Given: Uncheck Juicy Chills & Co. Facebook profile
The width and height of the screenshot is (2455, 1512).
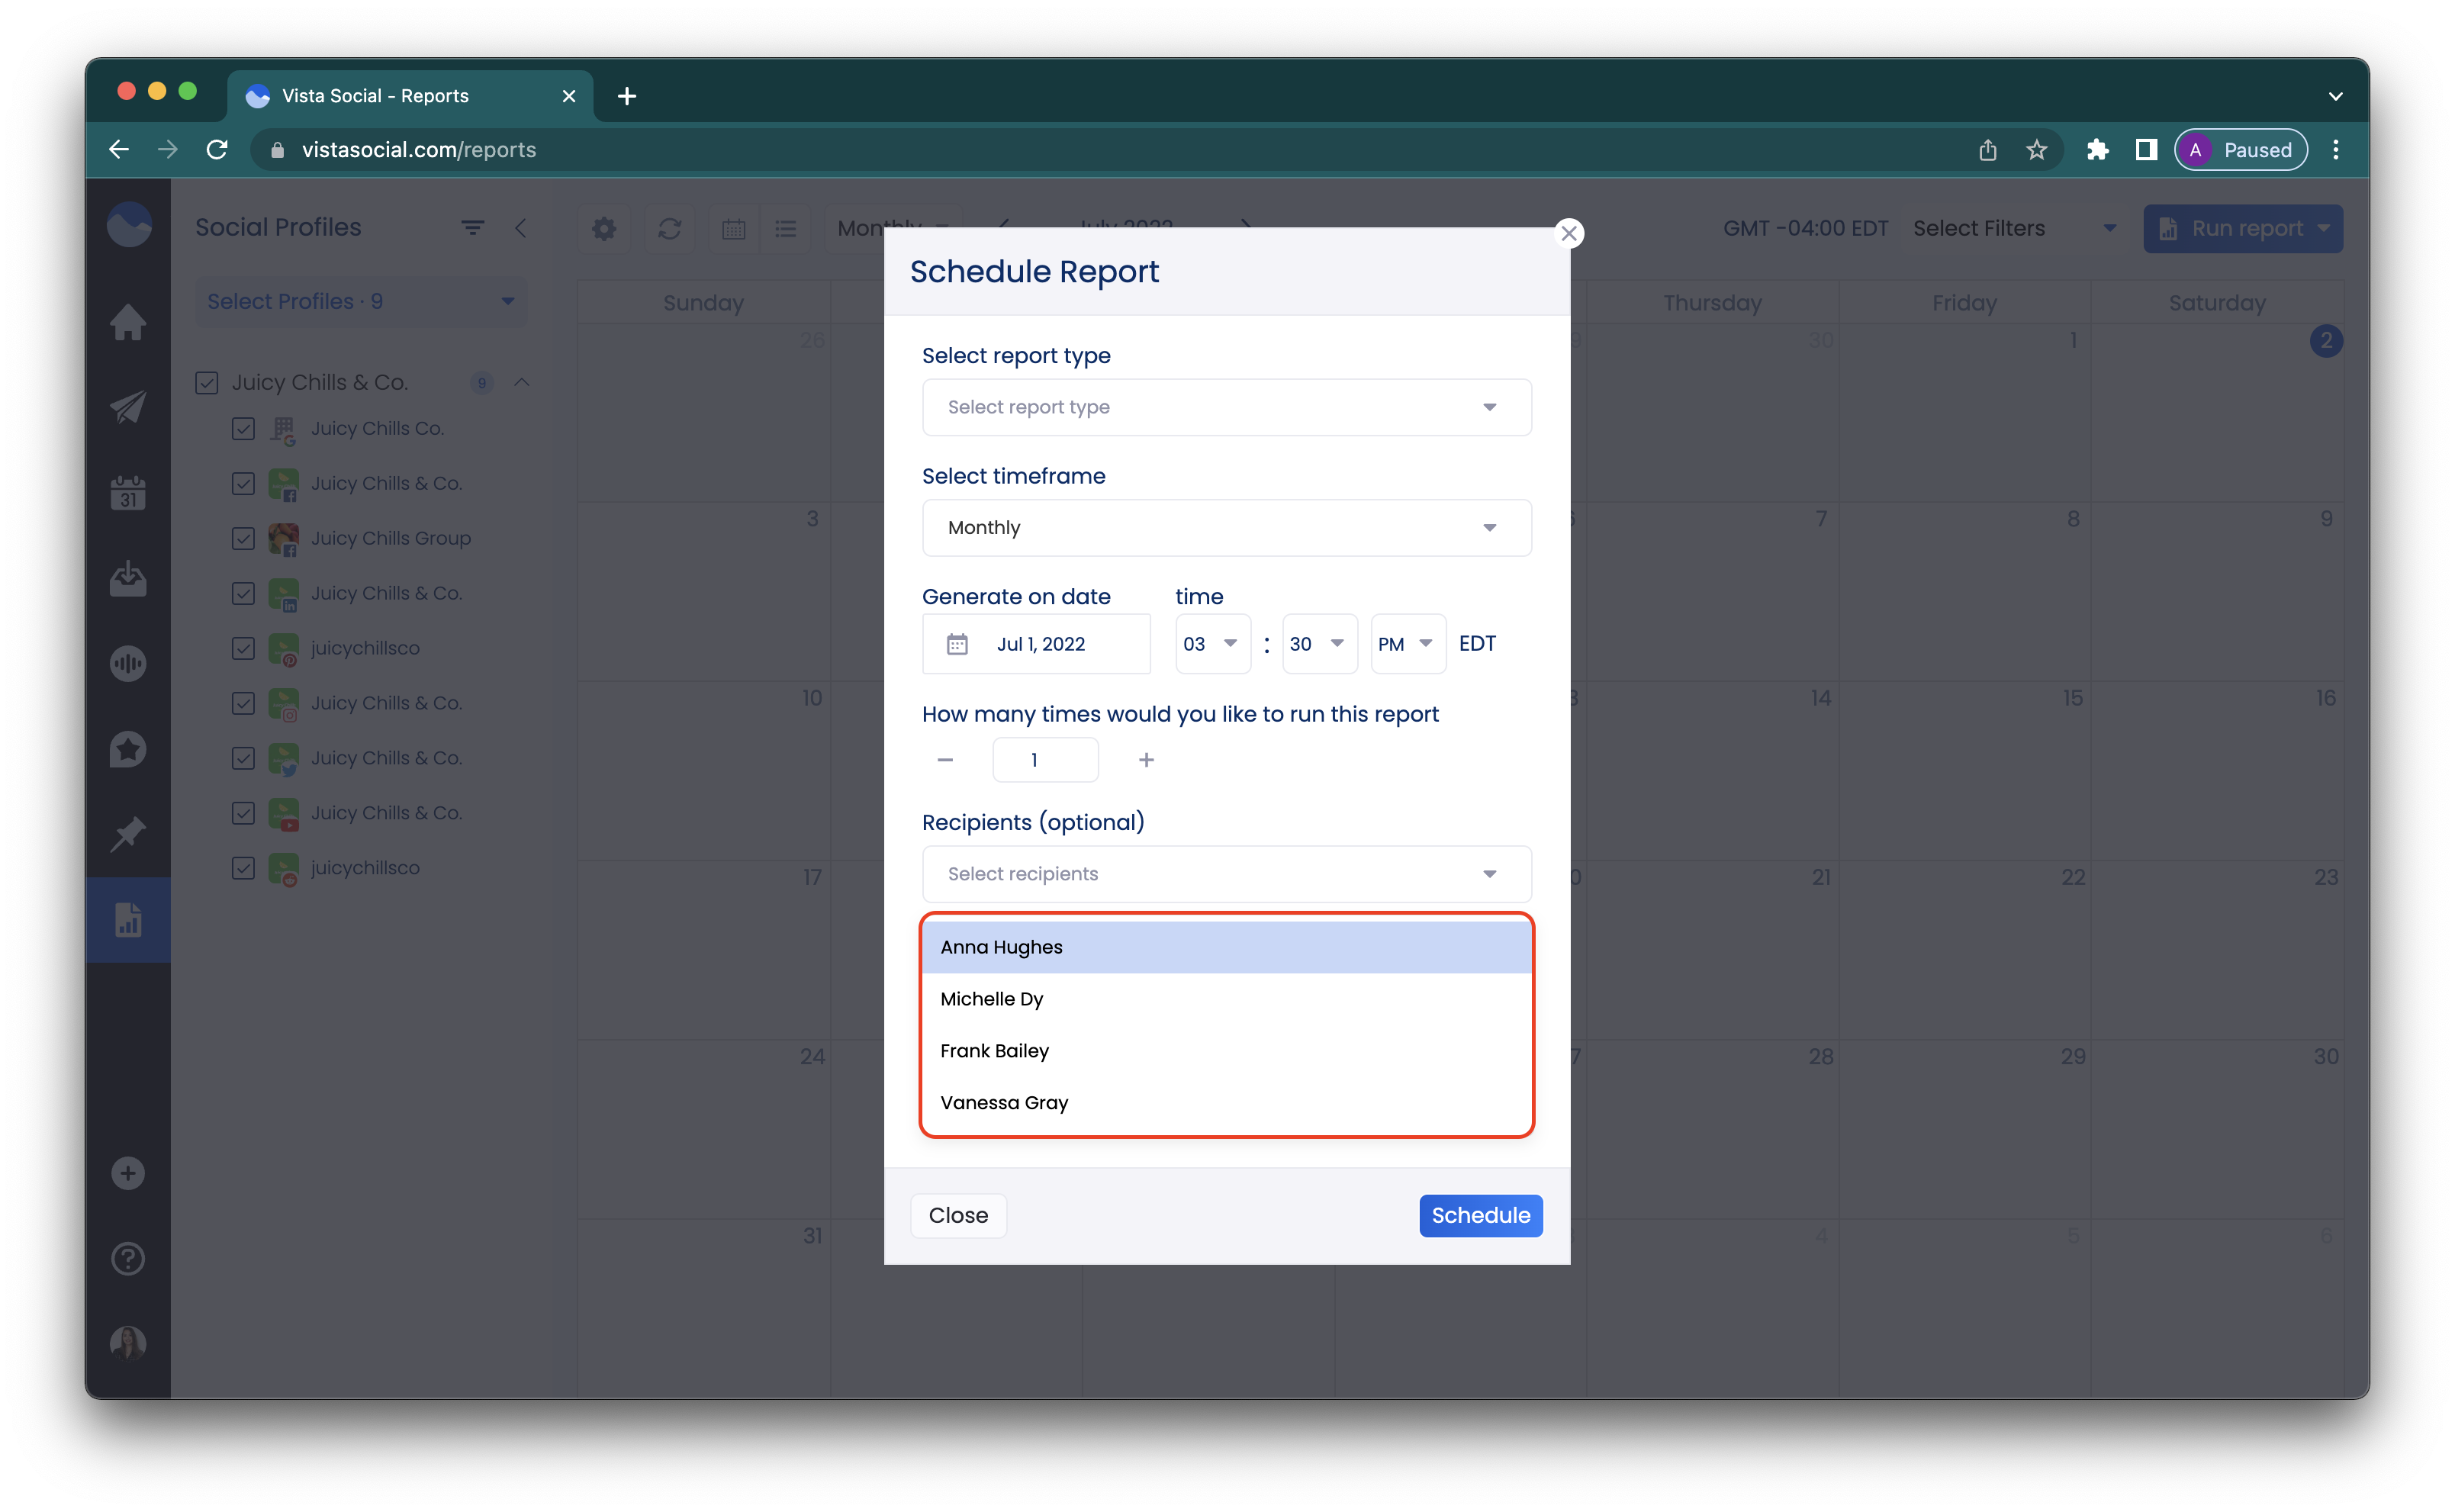Looking at the screenshot, I should pyautogui.click(x=243, y=483).
